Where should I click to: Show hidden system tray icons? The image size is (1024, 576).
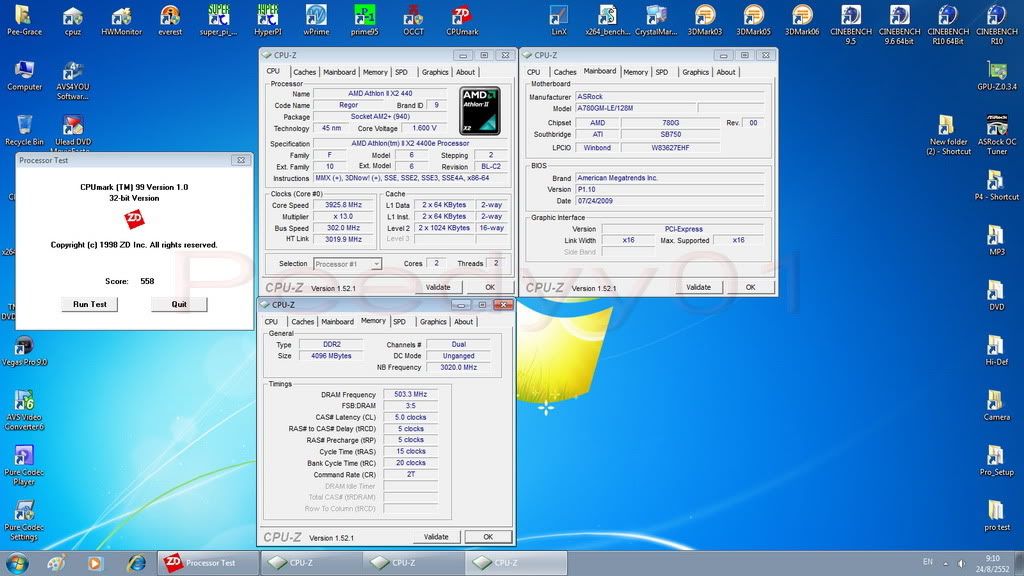(x=946, y=563)
